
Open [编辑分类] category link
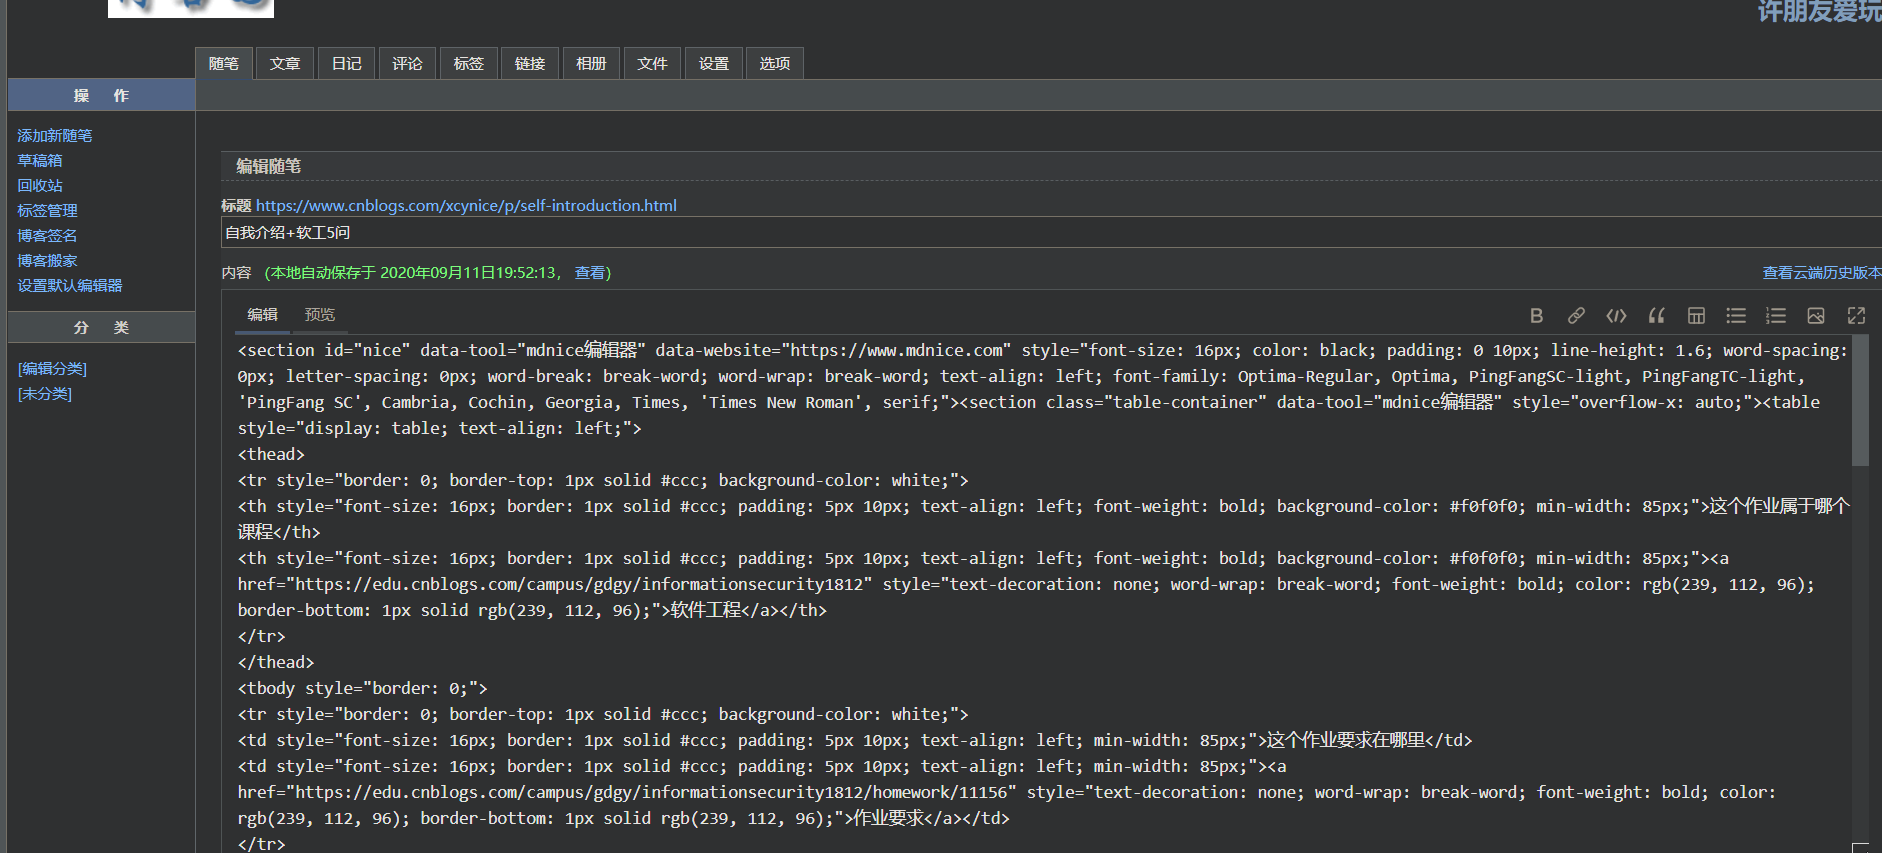52,368
